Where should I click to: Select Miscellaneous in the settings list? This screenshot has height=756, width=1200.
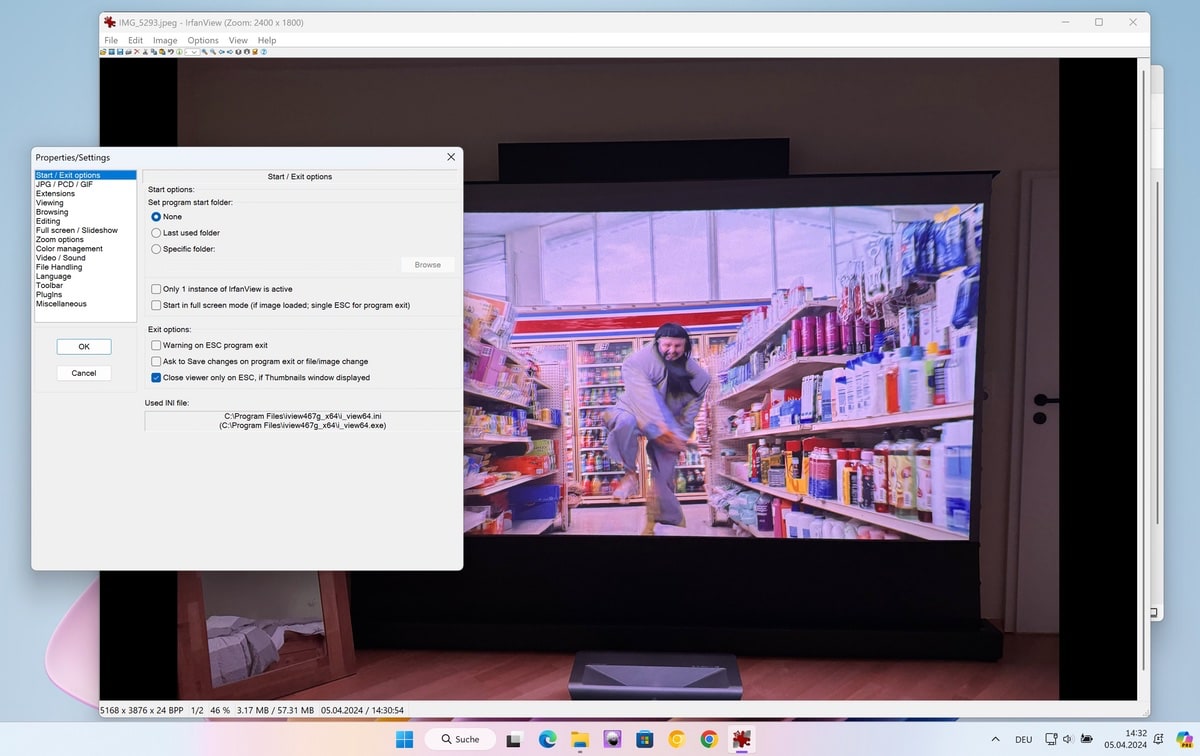click(85, 304)
